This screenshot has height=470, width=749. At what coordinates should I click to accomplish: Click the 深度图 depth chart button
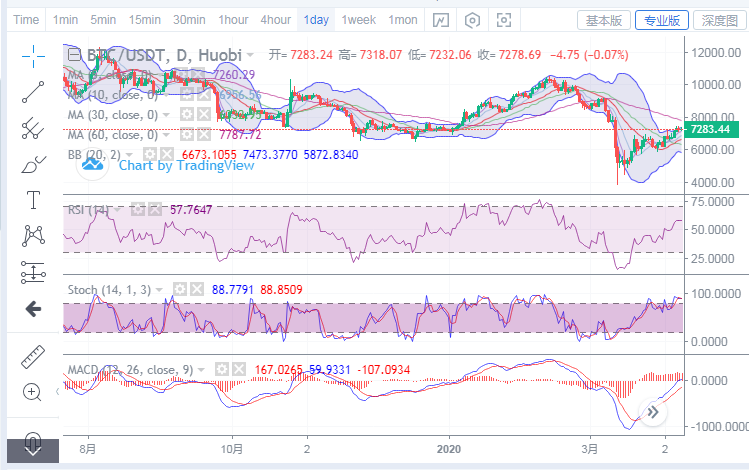719,21
